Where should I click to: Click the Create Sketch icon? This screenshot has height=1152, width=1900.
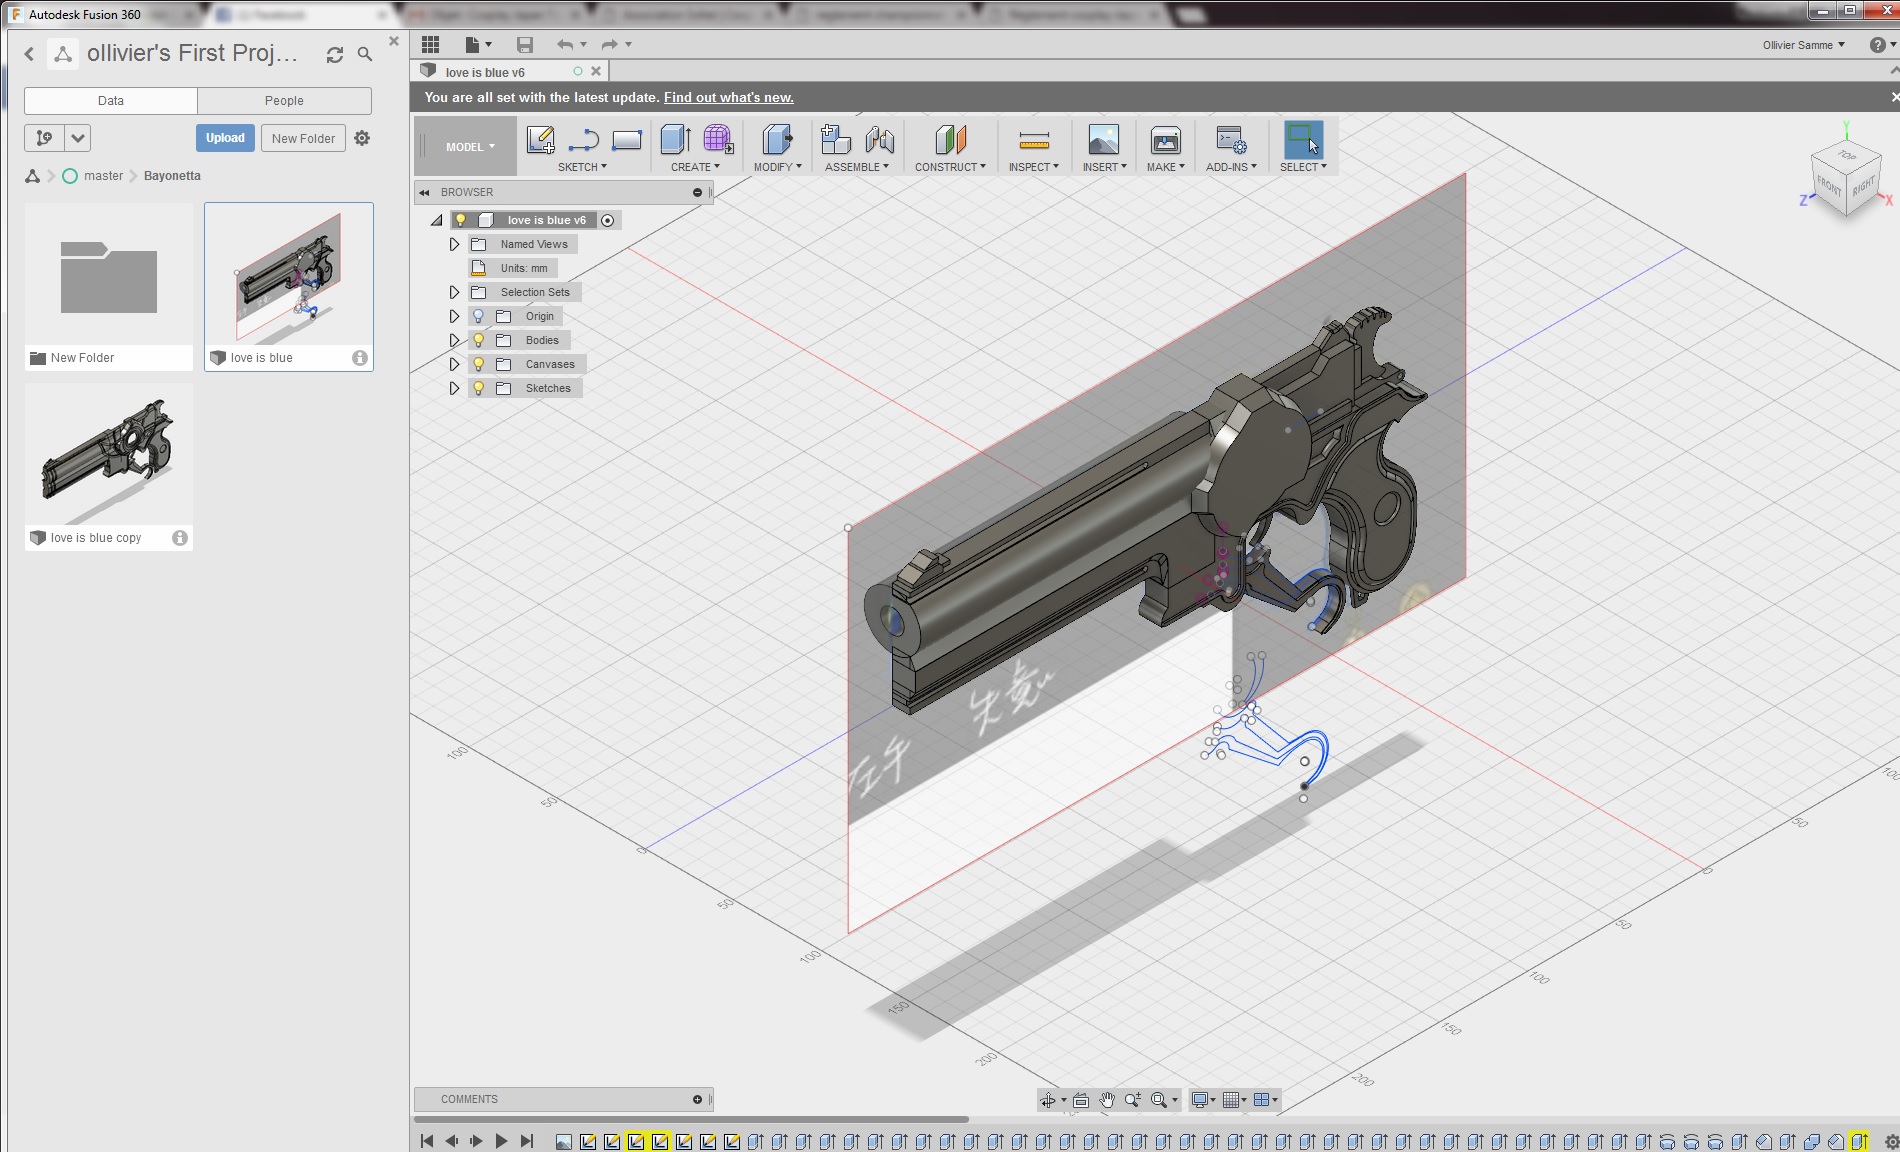coord(540,140)
